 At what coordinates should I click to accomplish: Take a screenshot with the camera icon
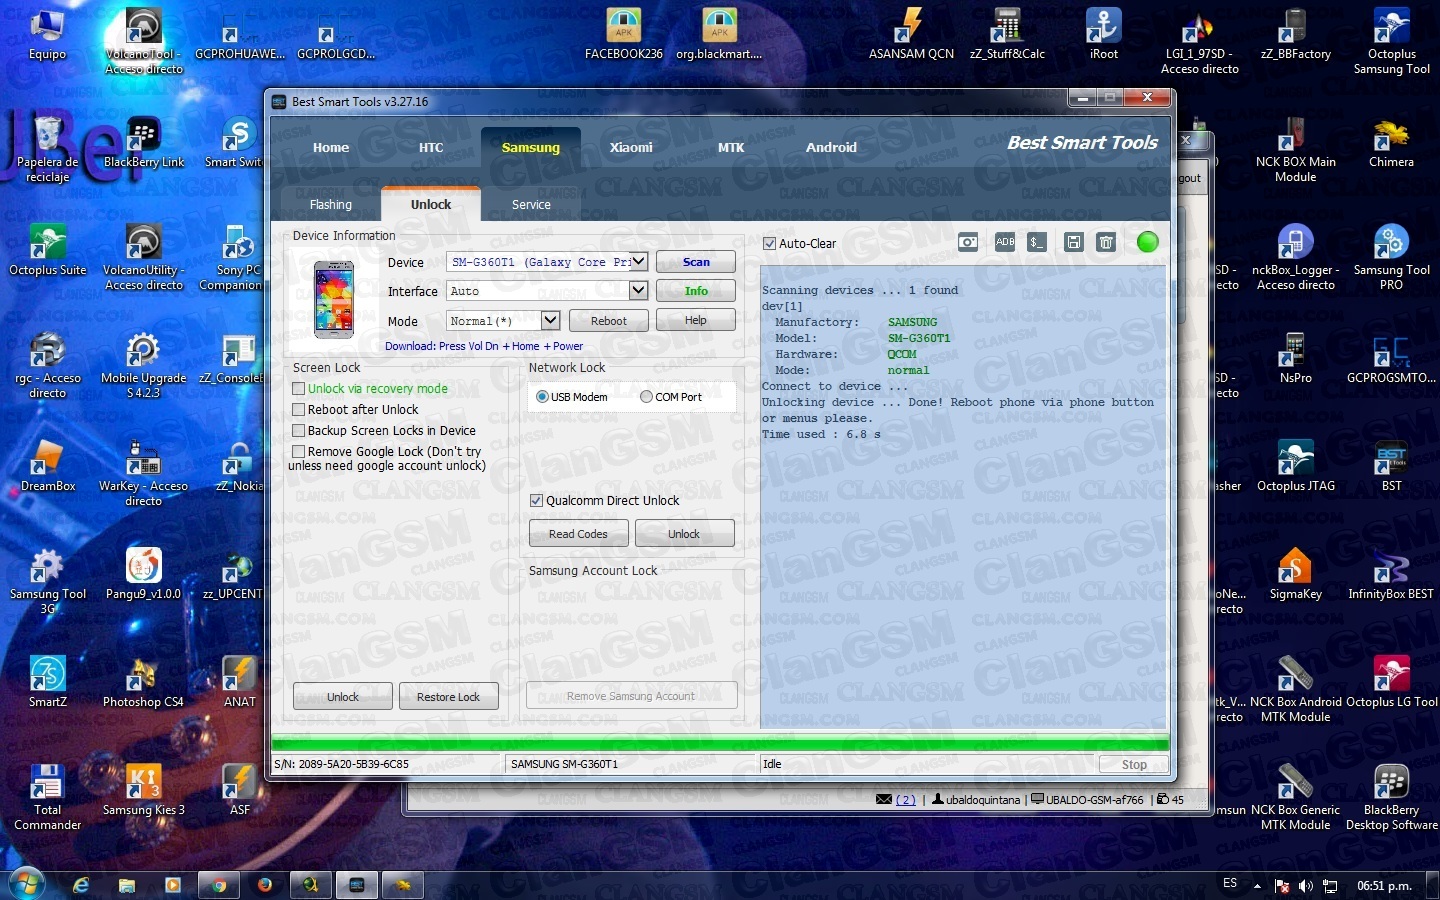[968, 242]
